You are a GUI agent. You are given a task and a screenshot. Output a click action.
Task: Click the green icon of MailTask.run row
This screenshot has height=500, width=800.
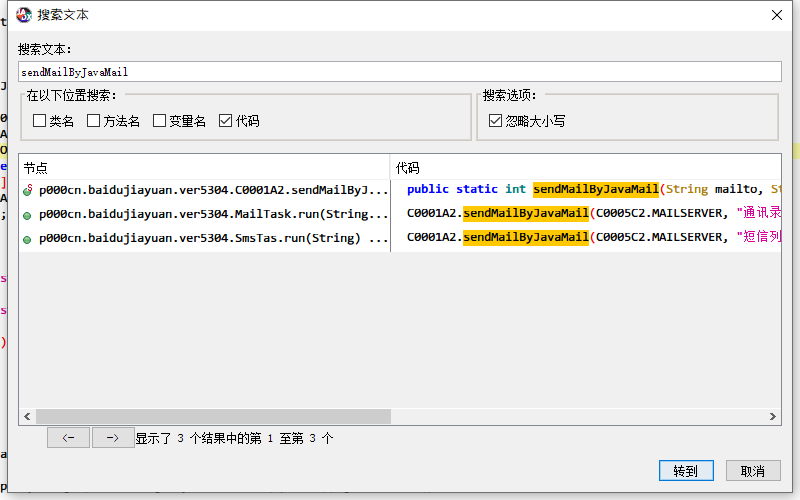[x=27, y=216]
